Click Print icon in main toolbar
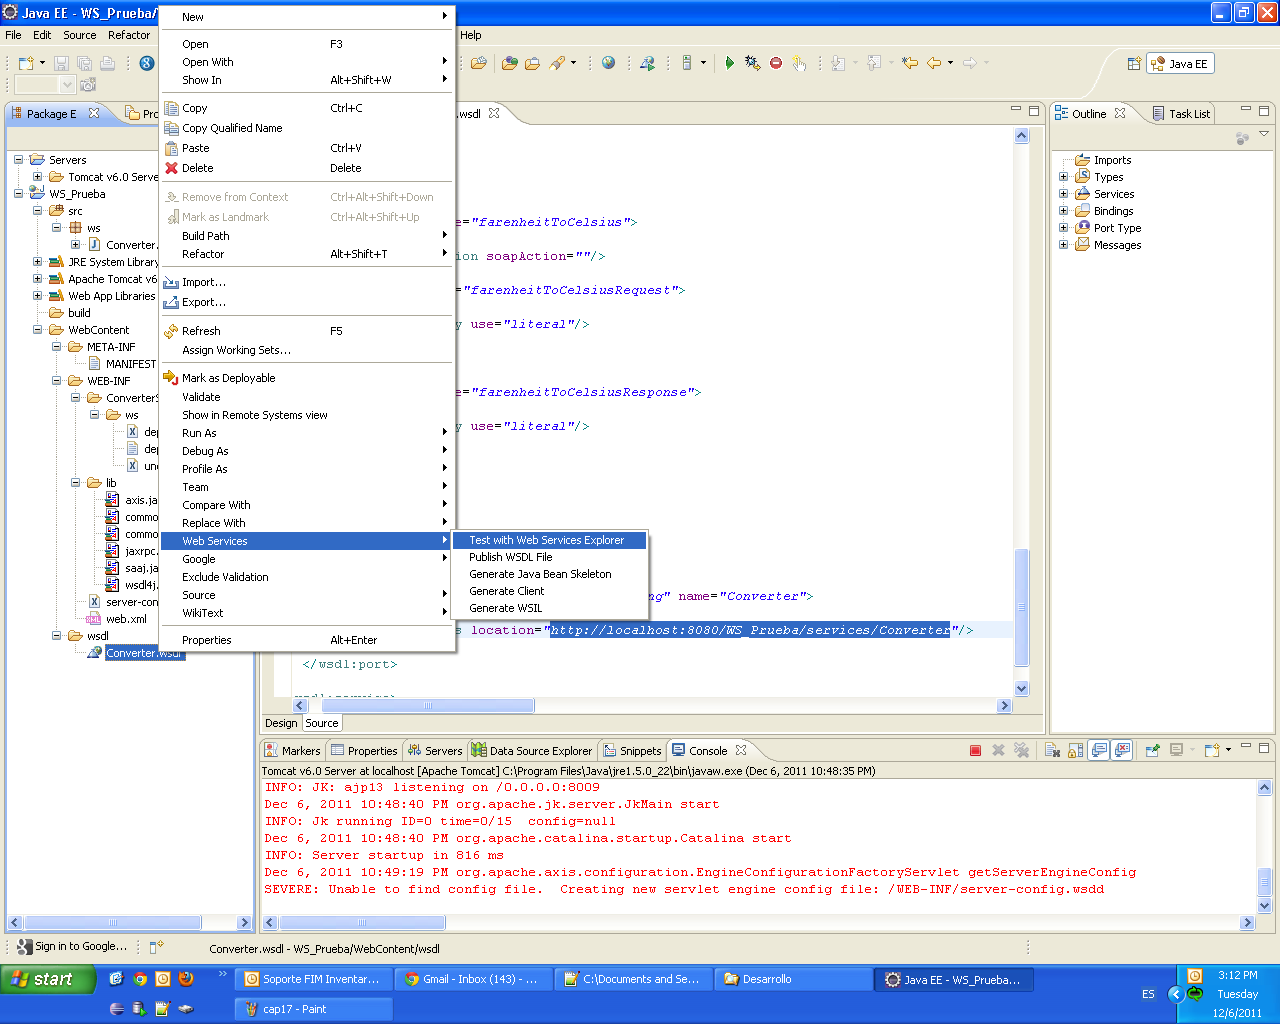 107,63
